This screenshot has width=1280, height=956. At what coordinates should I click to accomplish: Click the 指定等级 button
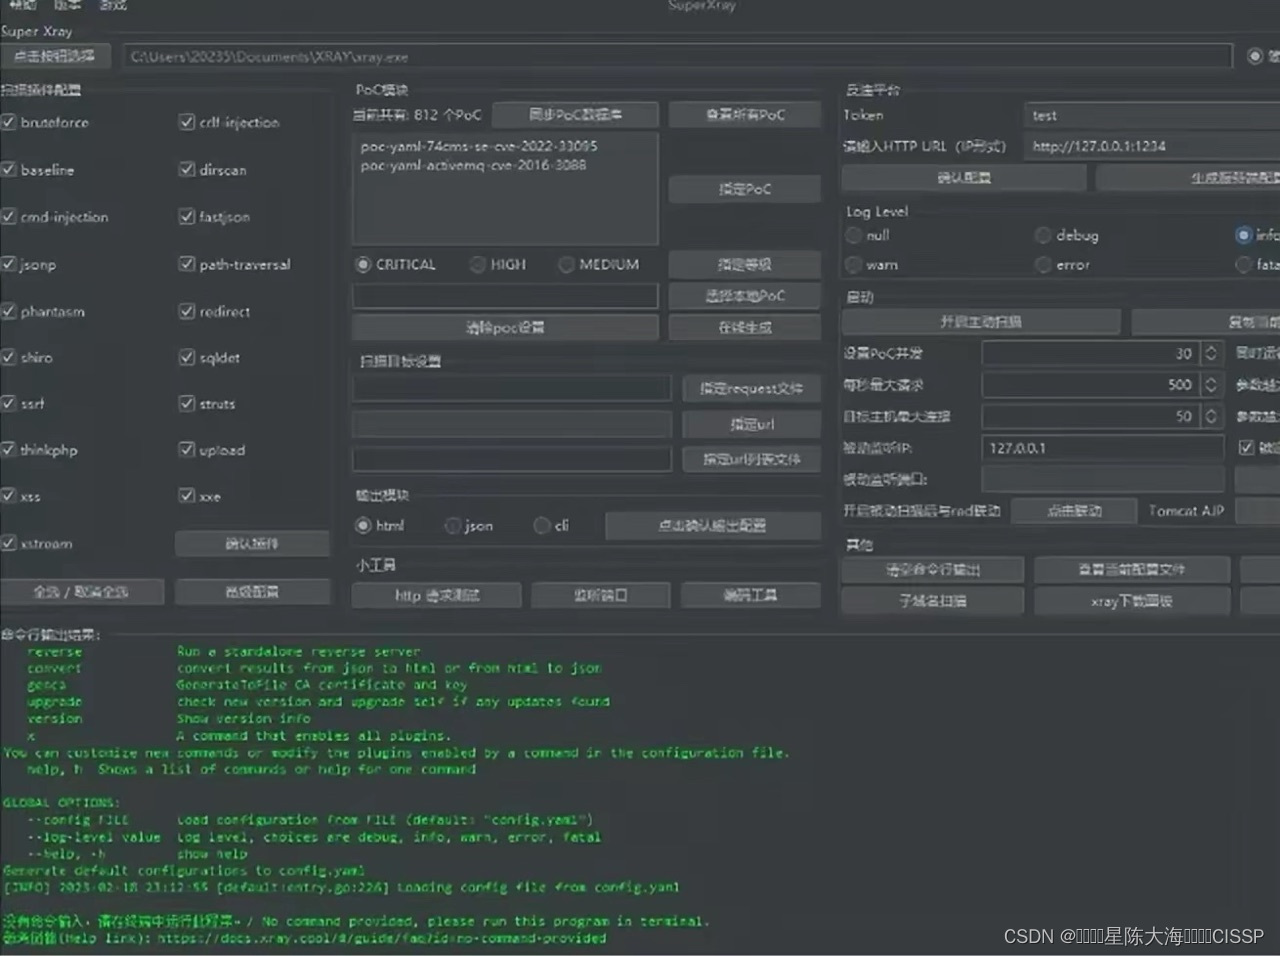click(745, 265)
